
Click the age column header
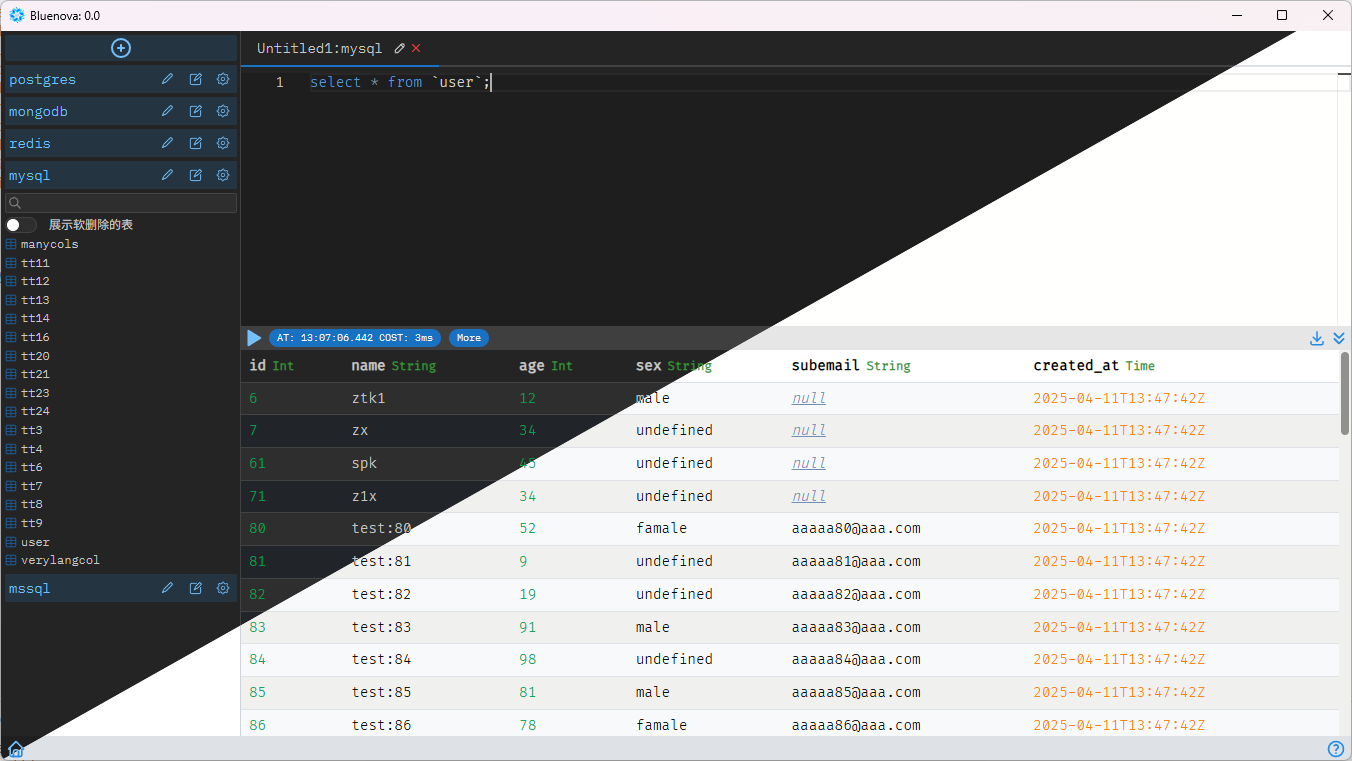[545, 366]
